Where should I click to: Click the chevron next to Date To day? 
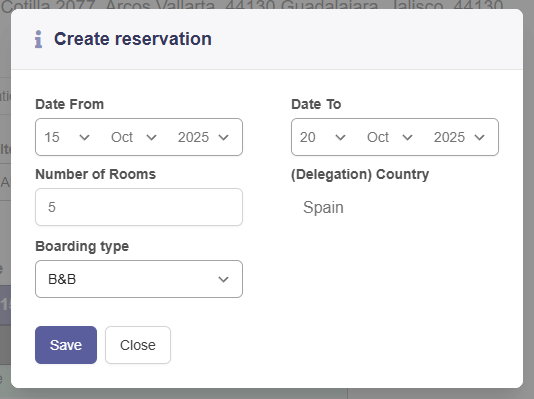pyautogui.click(x=340, y=138)
